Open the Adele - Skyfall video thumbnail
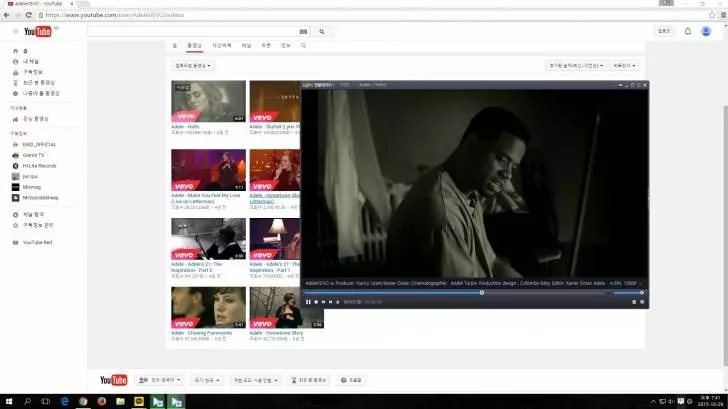728x409 pixels. tap(275, 101)
